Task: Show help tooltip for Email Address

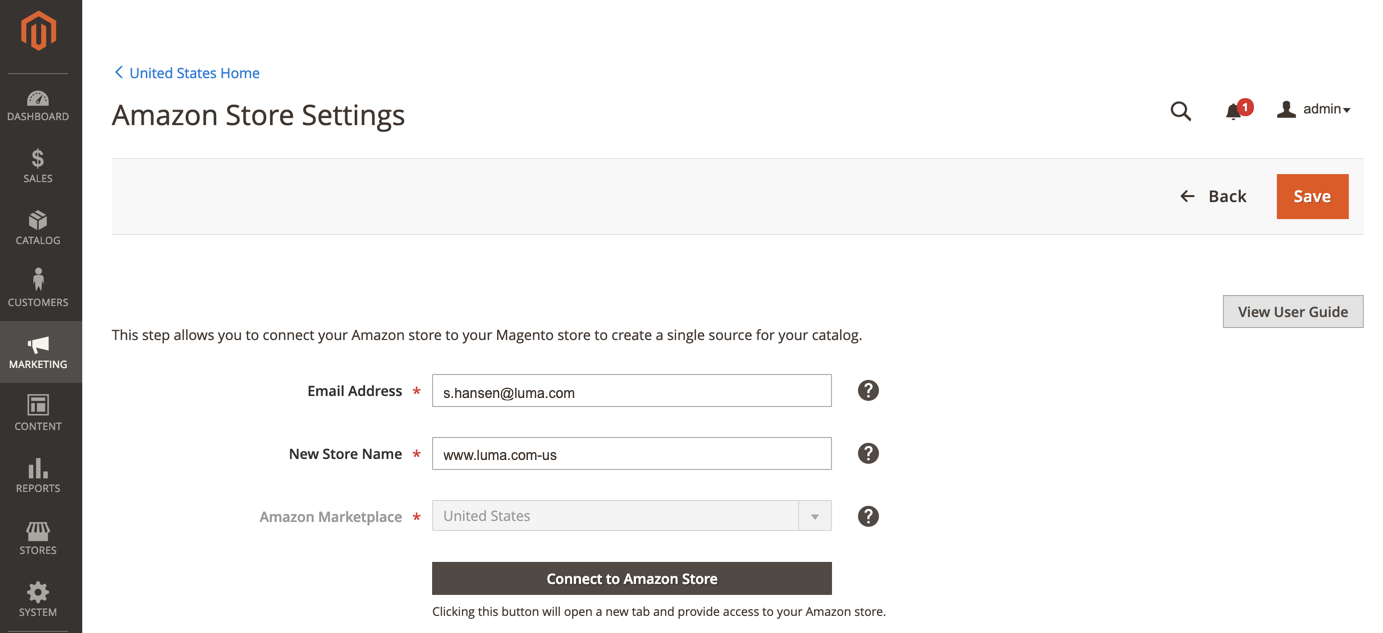Action: click(x=868, y=391)
